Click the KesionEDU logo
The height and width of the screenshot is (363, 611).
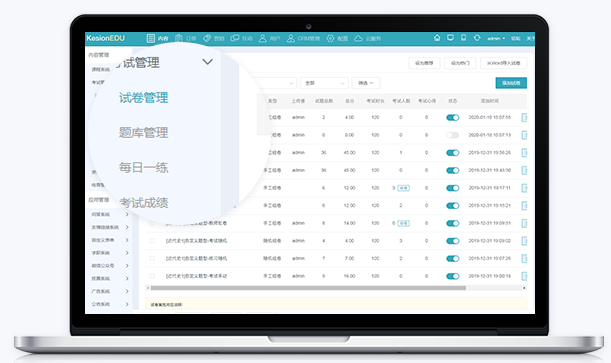point(106,38)
